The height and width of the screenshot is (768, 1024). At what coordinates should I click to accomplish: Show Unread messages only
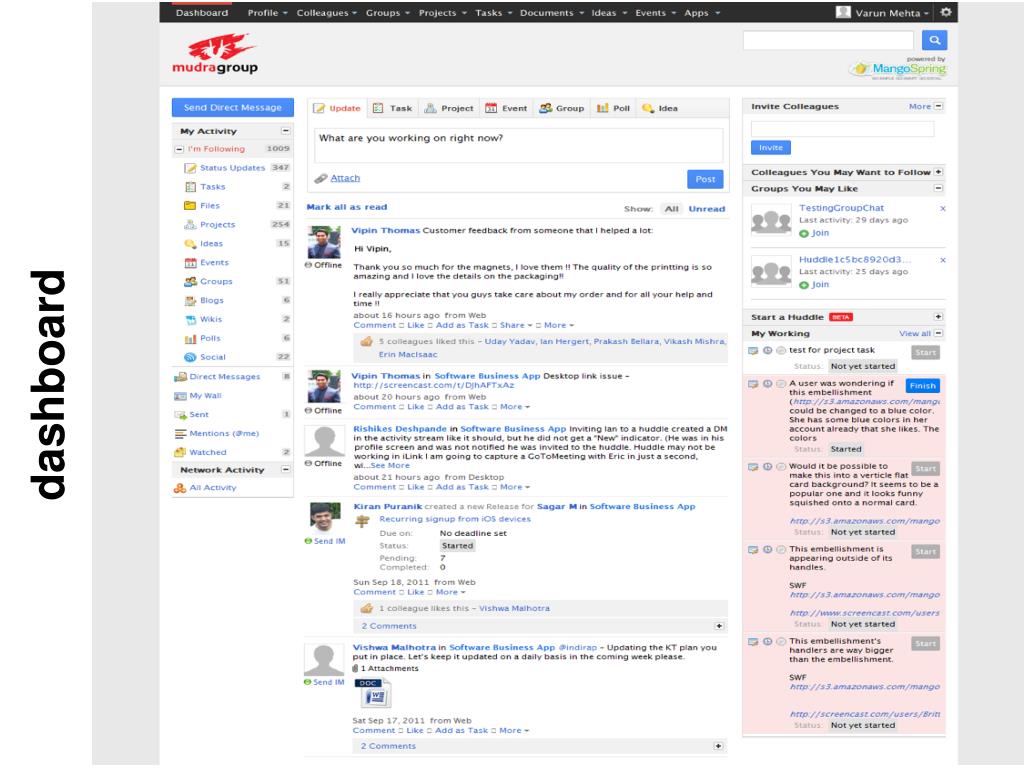point(707,209)
